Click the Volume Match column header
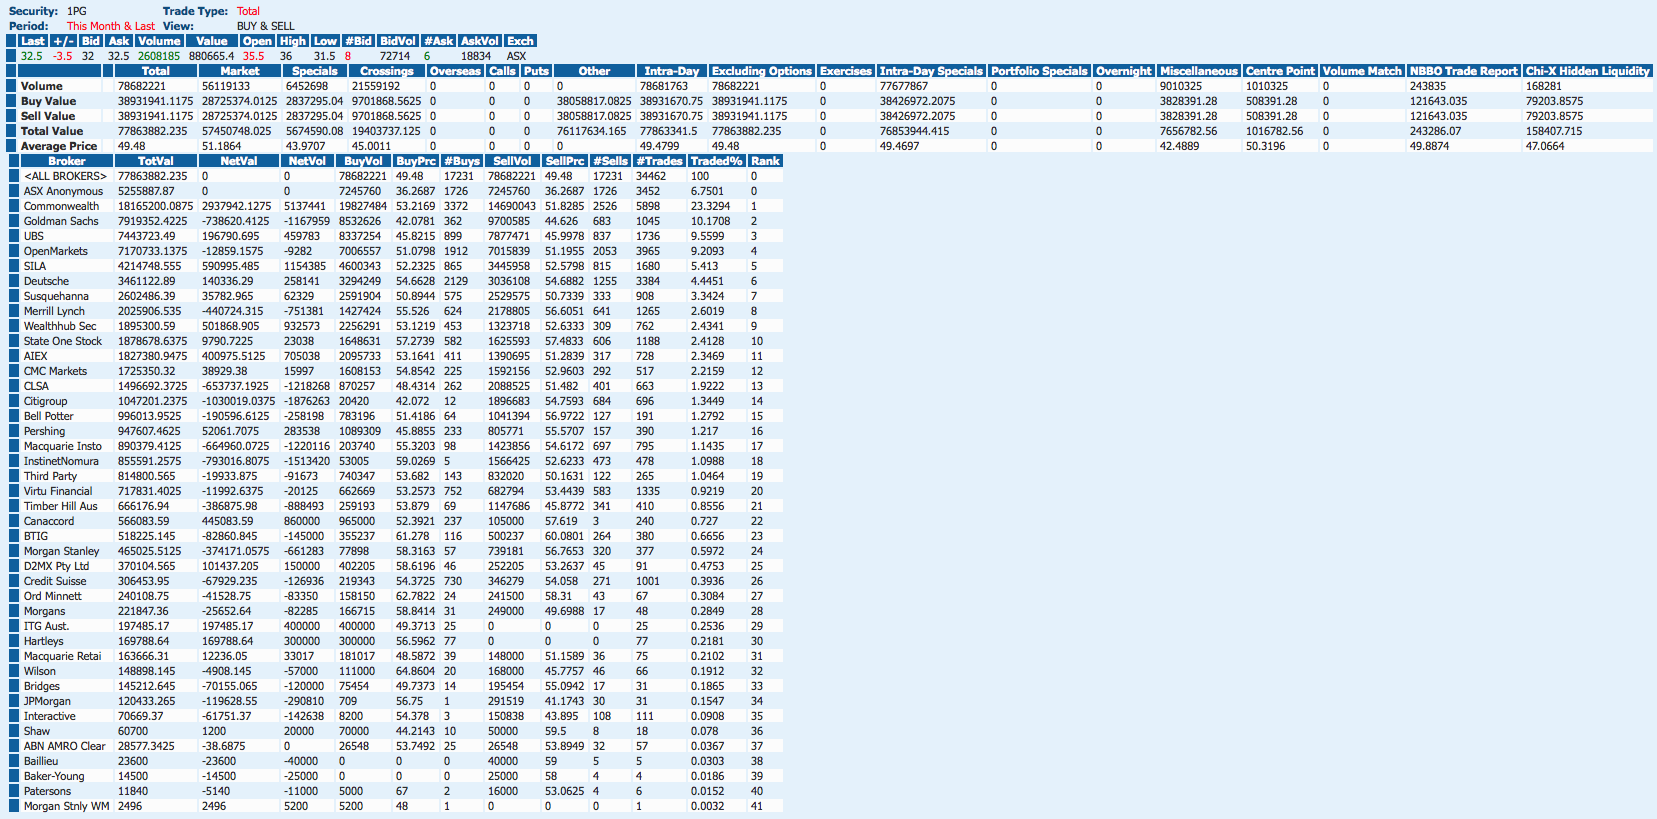Viewport: 1657px width, 819px height. 1362,71
